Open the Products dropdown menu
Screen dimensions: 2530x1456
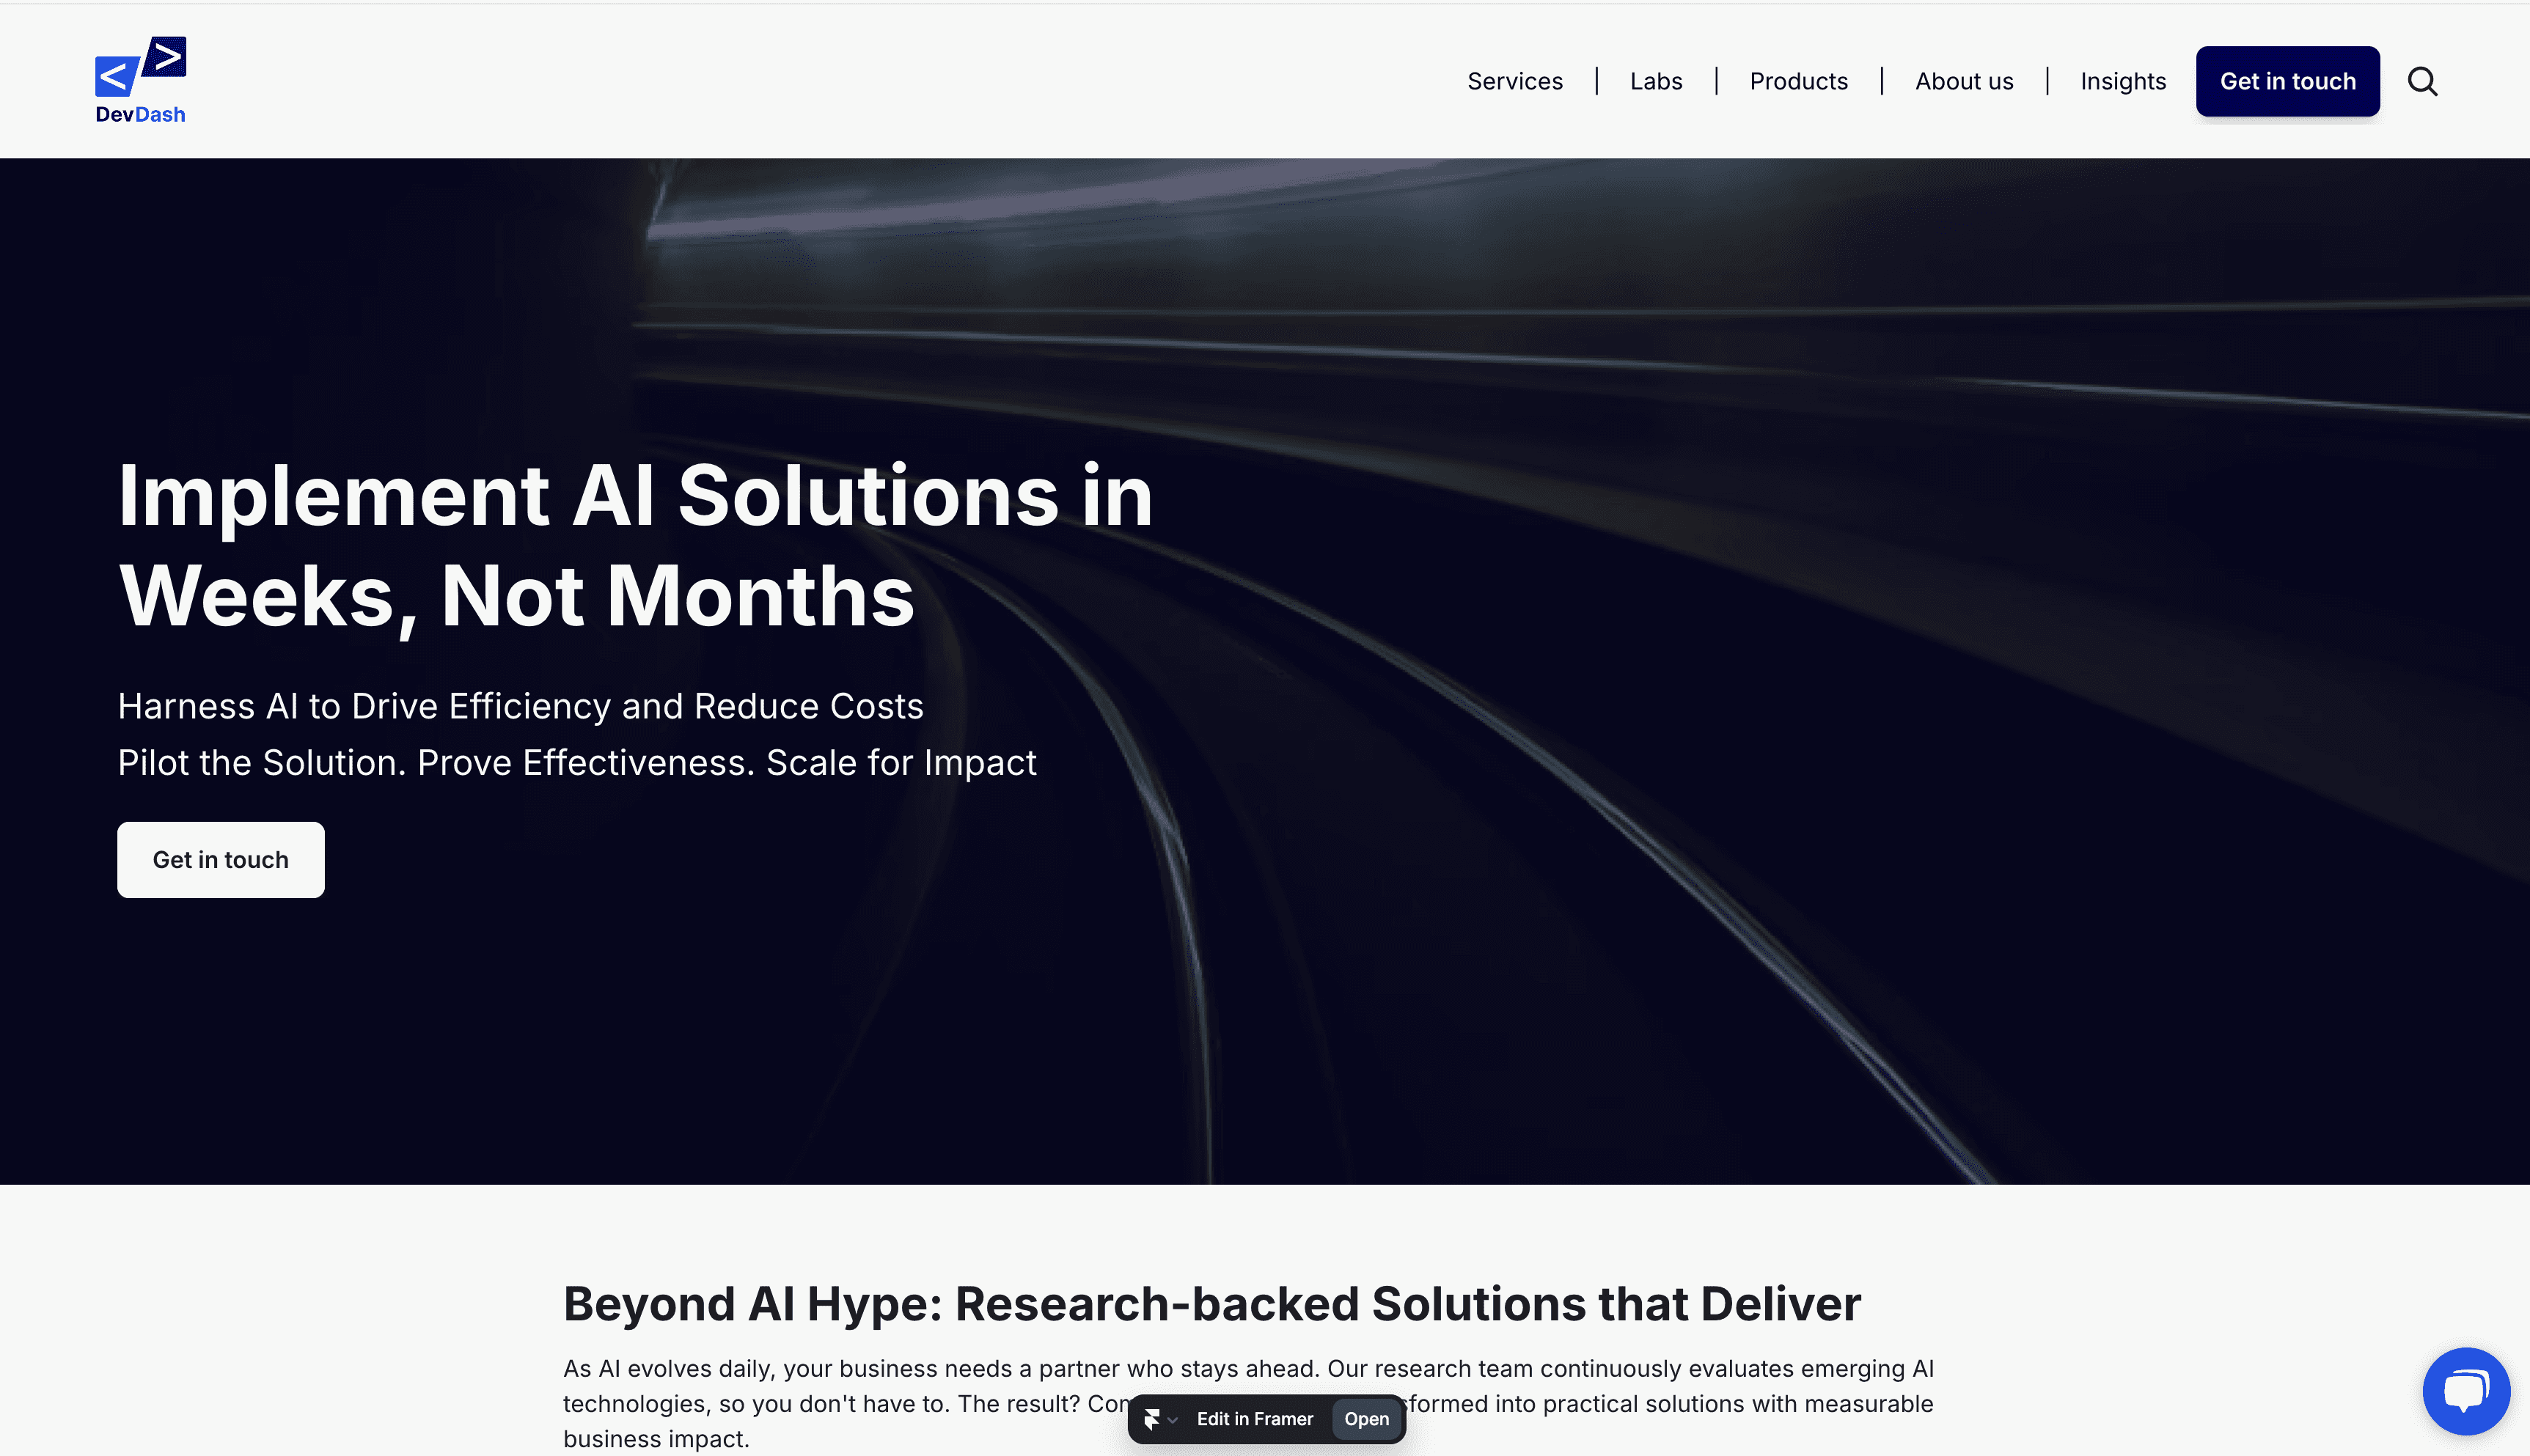coord(1797,81)
